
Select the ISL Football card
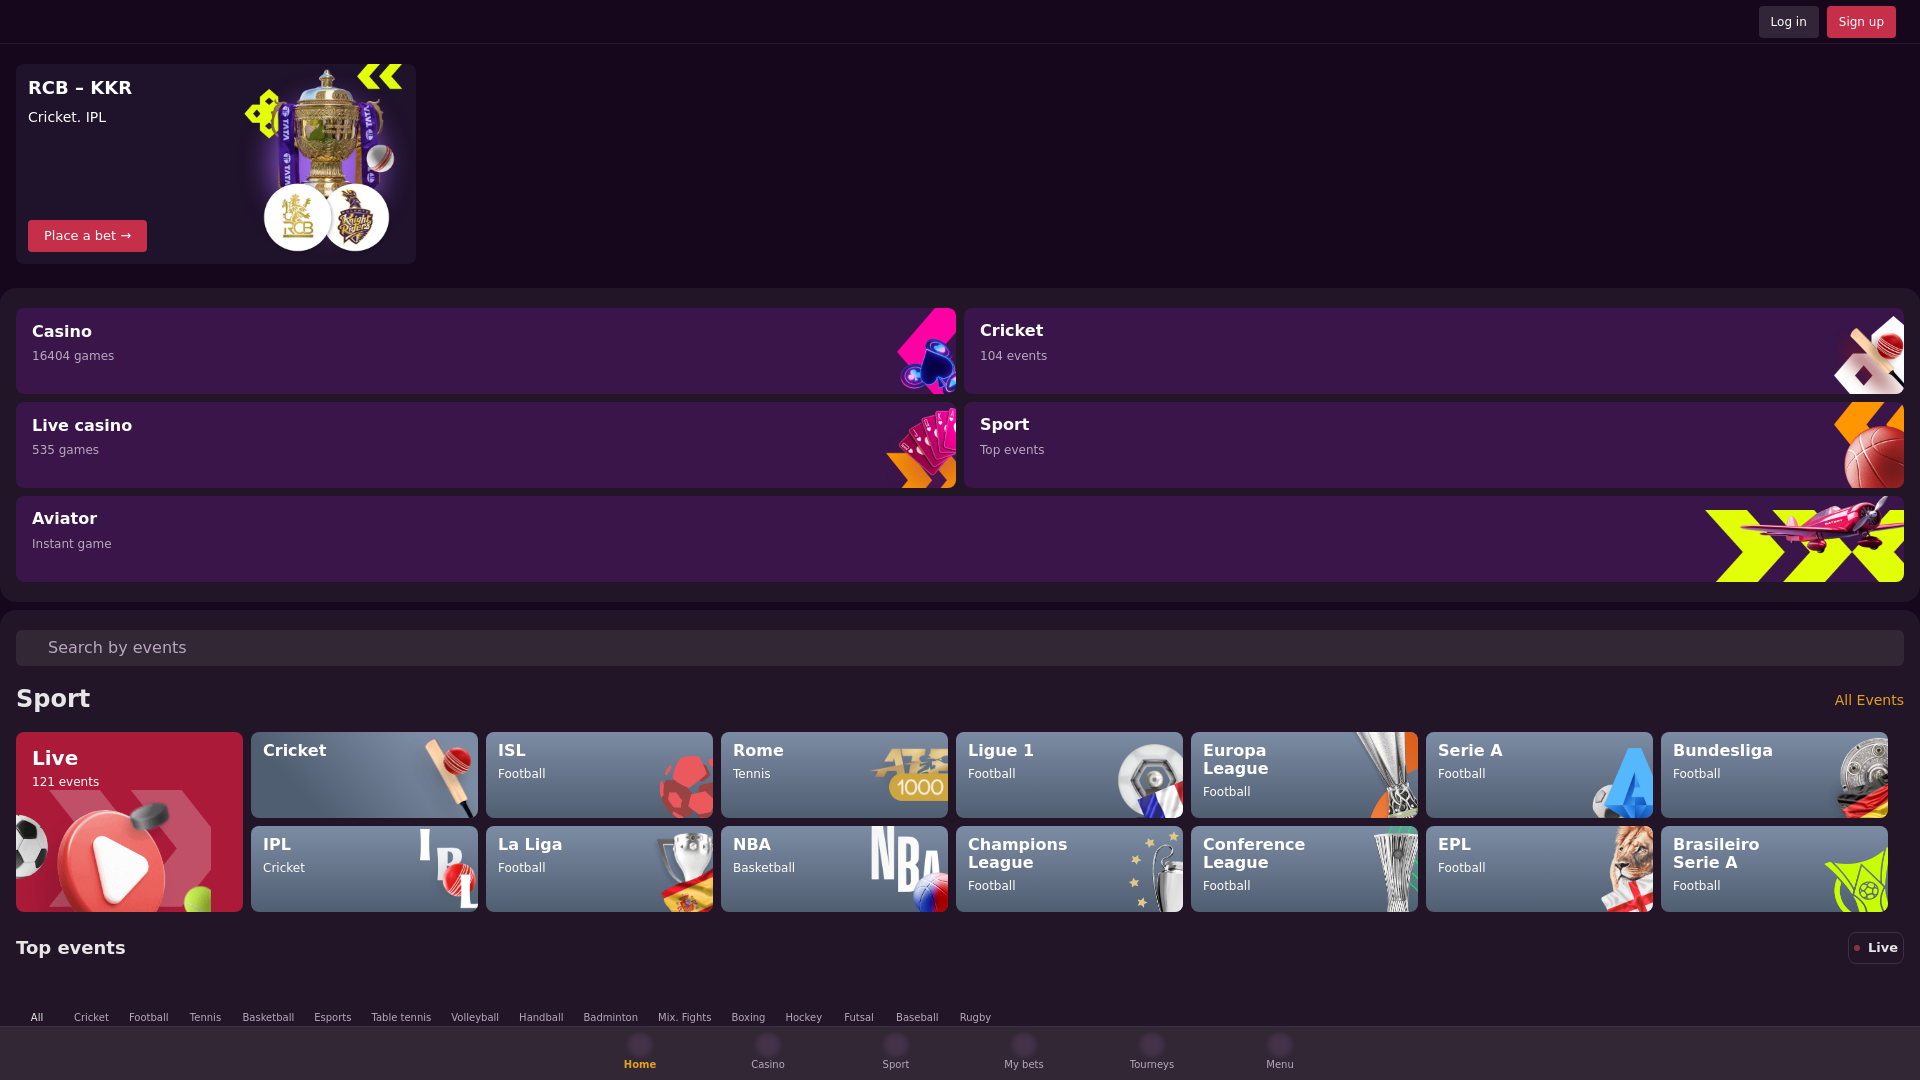[599, 775]
